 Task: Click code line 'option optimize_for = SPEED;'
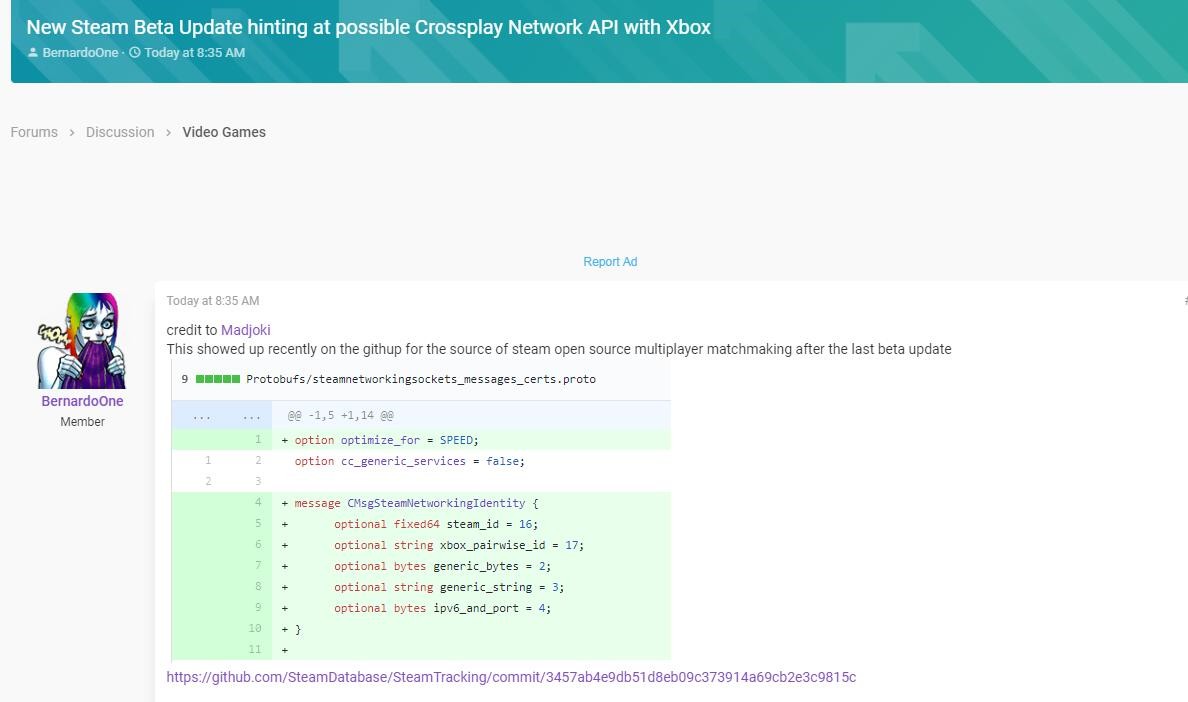[x=386, y=440]
